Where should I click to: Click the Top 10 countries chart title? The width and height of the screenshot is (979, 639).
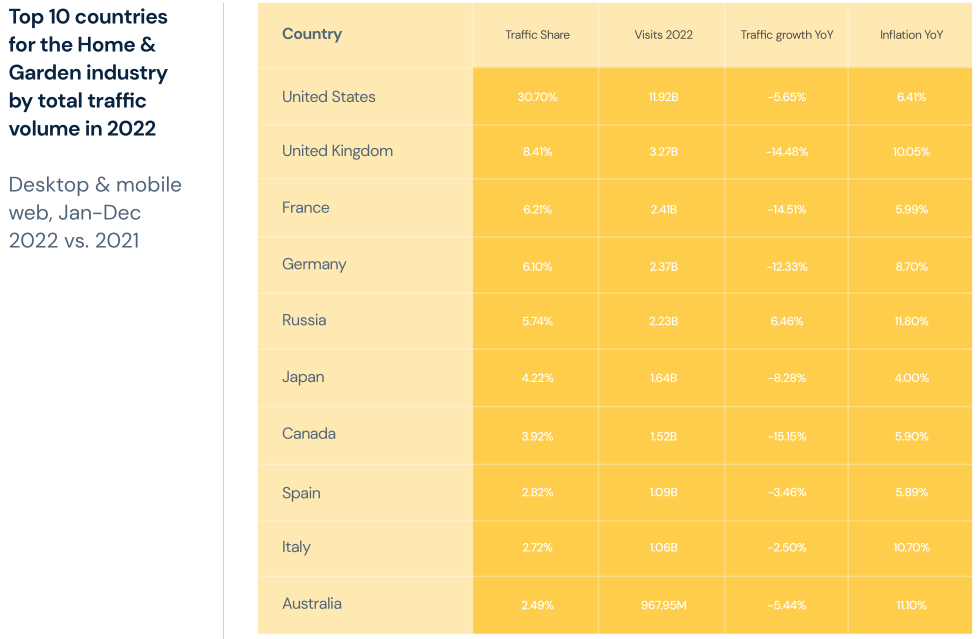[x=88, y=73]
